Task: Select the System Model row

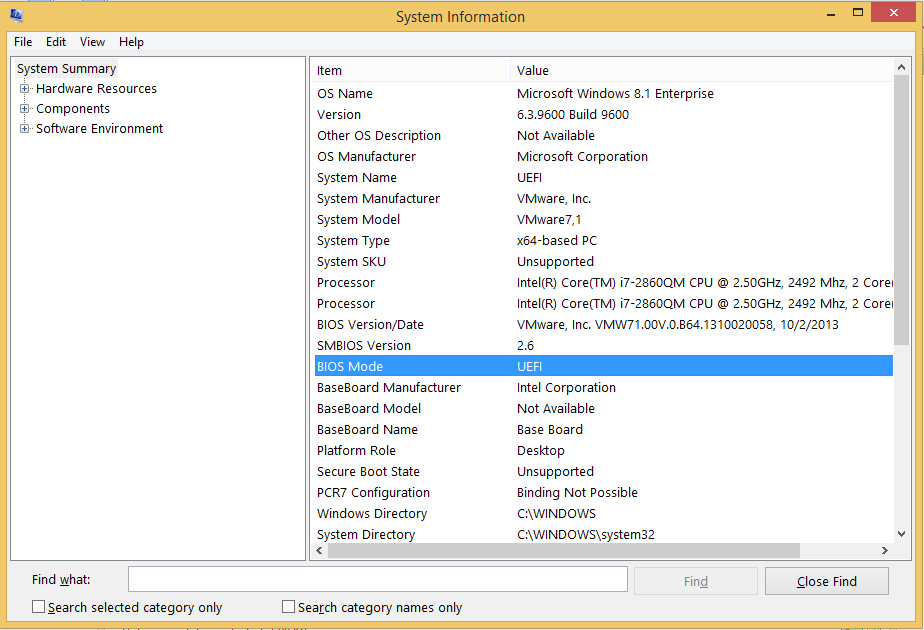Action: pos(604,220)
